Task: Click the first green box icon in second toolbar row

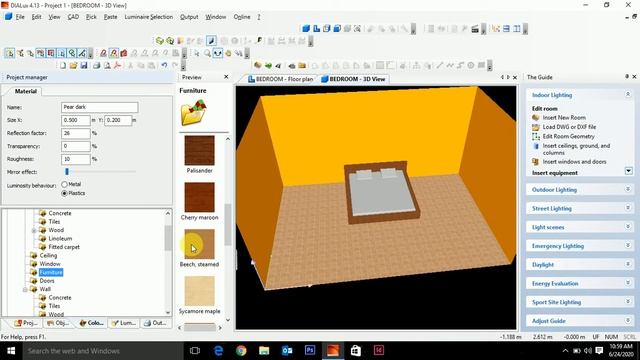Action: pos(160,41)
